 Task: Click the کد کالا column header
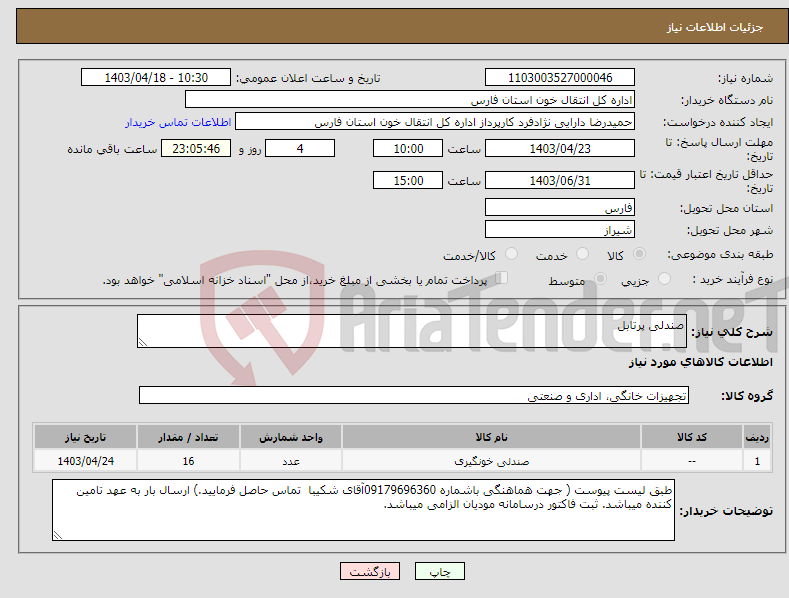tap(692, 437)
